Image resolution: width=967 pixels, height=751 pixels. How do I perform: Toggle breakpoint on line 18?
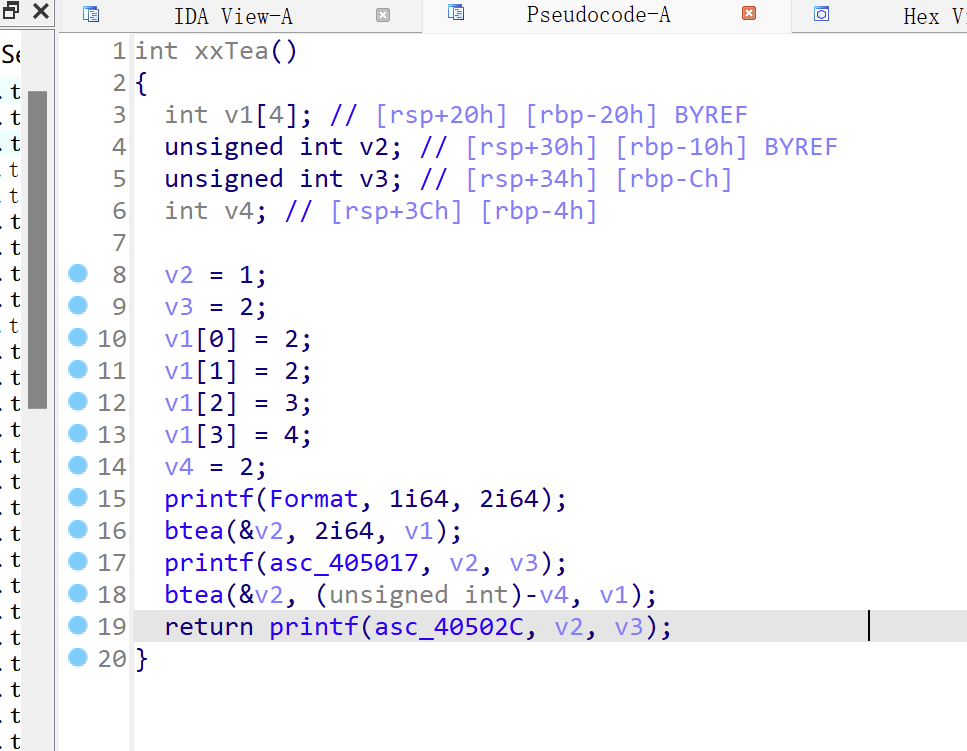(x=78, y=594)
